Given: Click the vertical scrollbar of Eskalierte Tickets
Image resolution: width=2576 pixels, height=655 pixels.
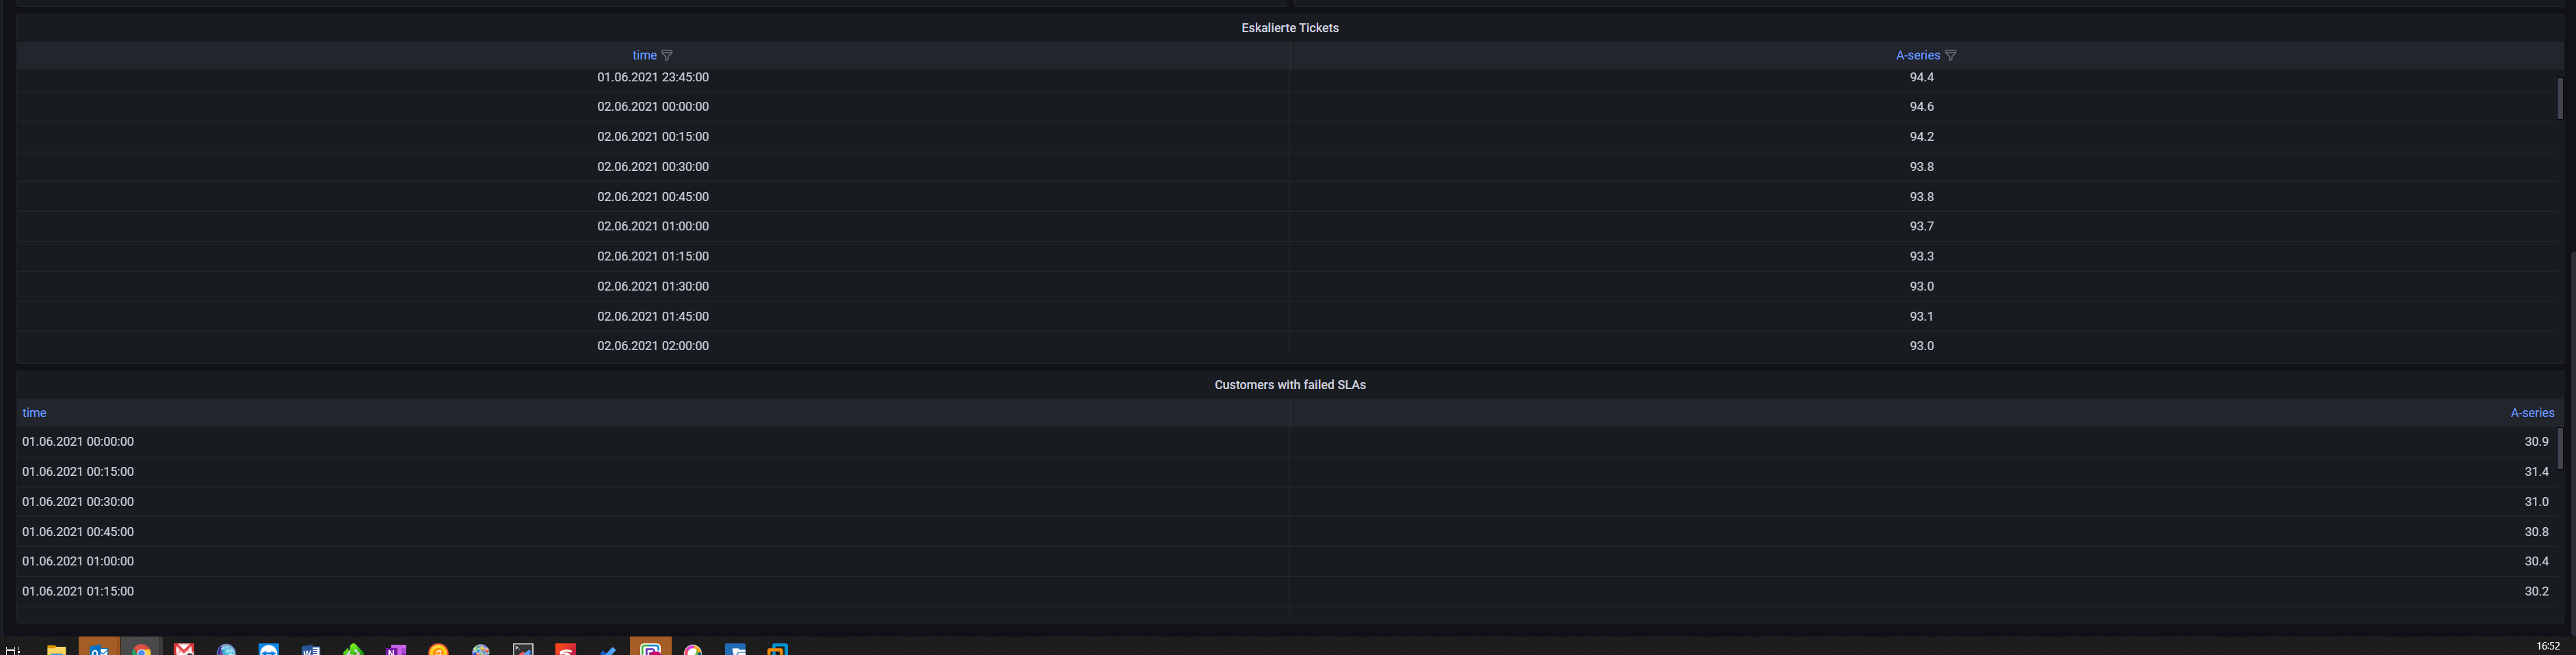Looking at the screenshot, I should pyautogui.click(x=2566, y=99).
